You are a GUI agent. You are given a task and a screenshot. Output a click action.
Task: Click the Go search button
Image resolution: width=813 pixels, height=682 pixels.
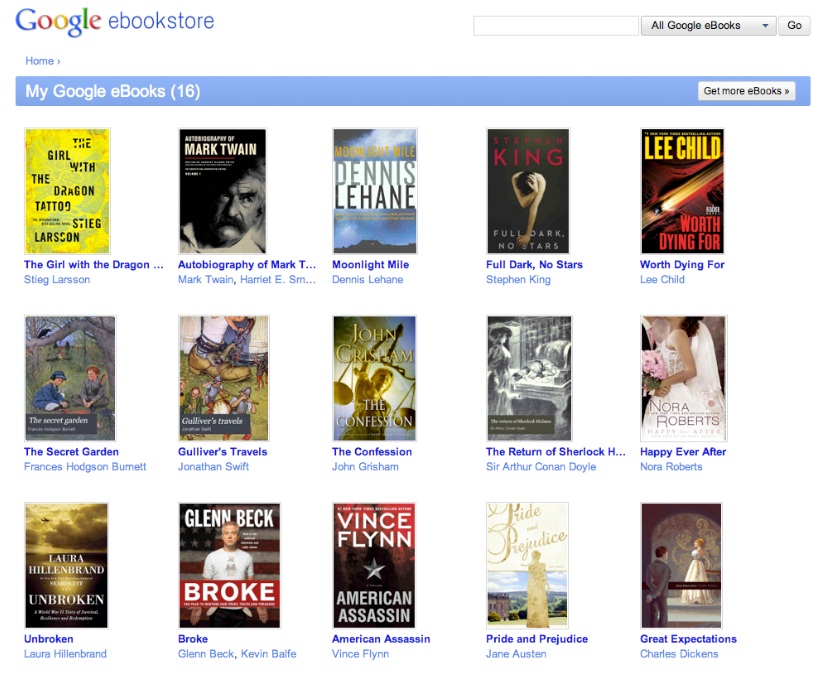tap(794, 25)
